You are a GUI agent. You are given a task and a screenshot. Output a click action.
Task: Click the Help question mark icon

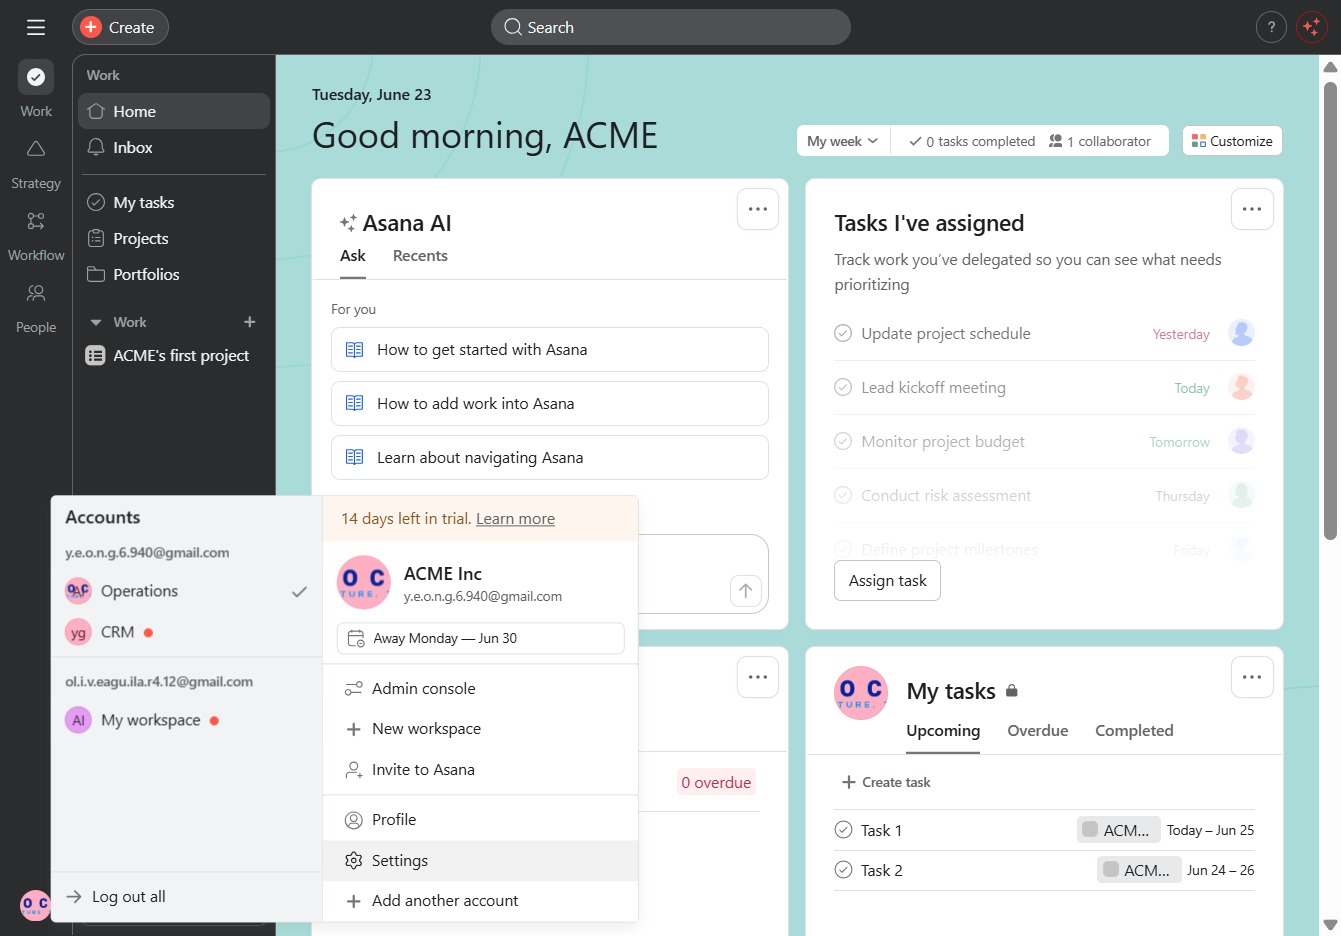(x=1271, y=27)
